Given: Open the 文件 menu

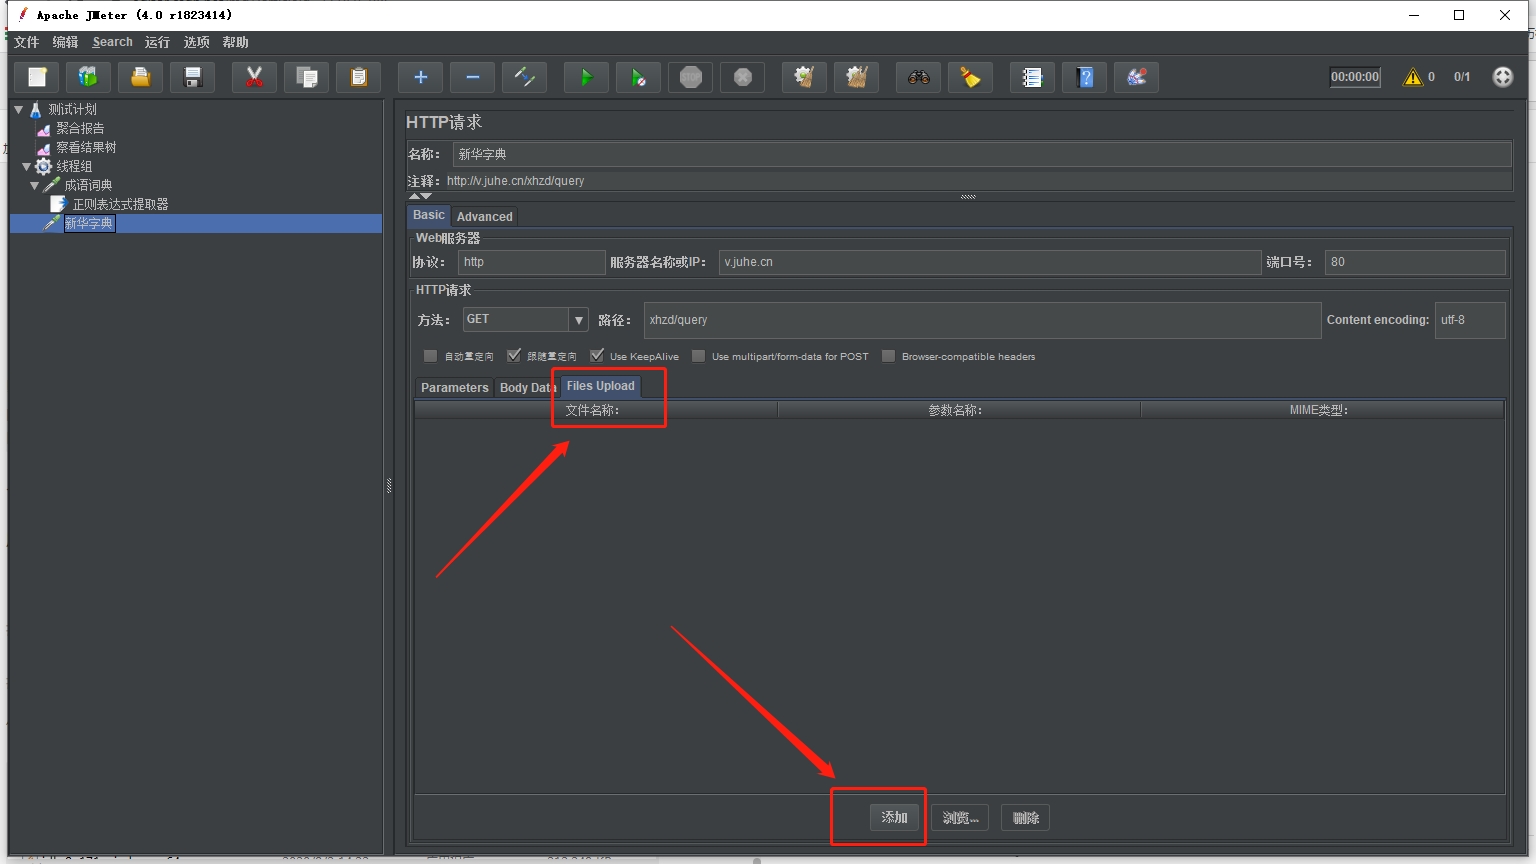Looking at the screenshot, I should [27, 42].
